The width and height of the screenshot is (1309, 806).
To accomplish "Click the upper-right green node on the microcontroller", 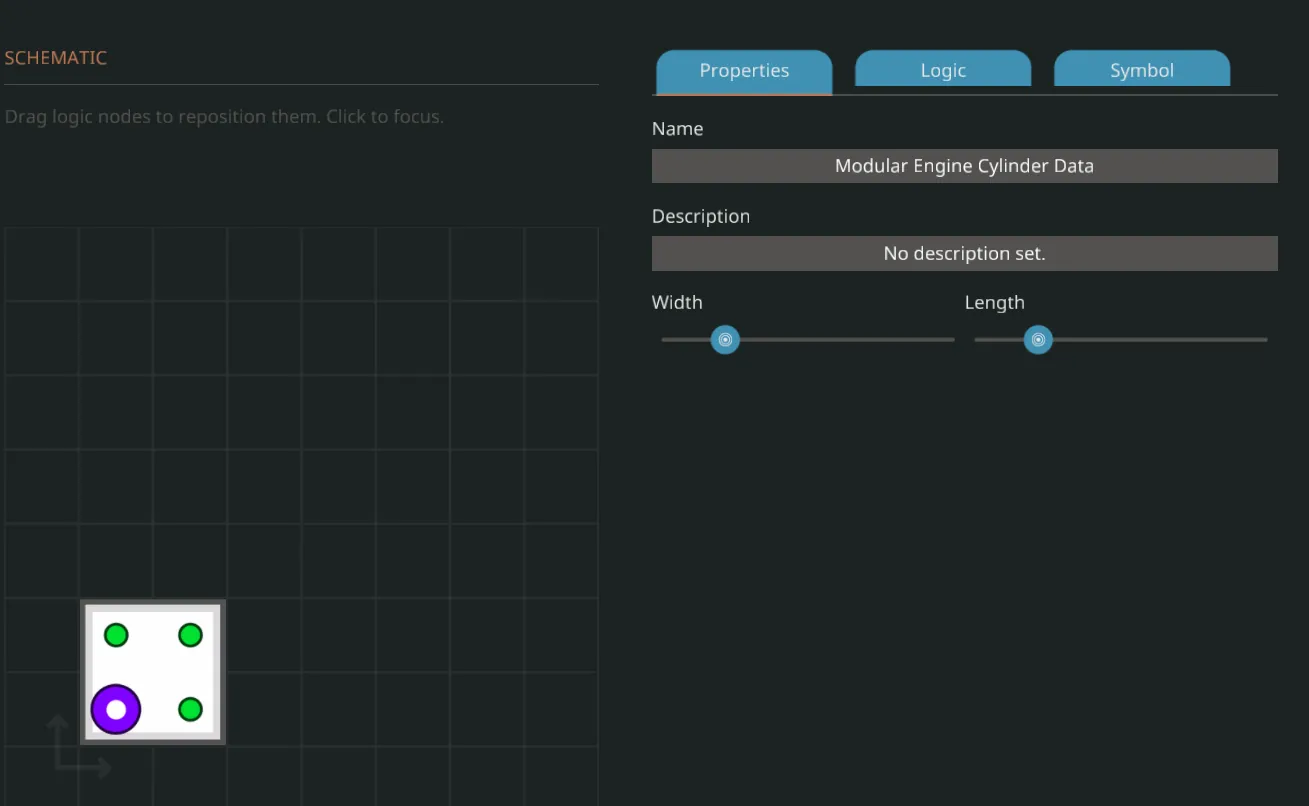I will (x=190, y=635).
